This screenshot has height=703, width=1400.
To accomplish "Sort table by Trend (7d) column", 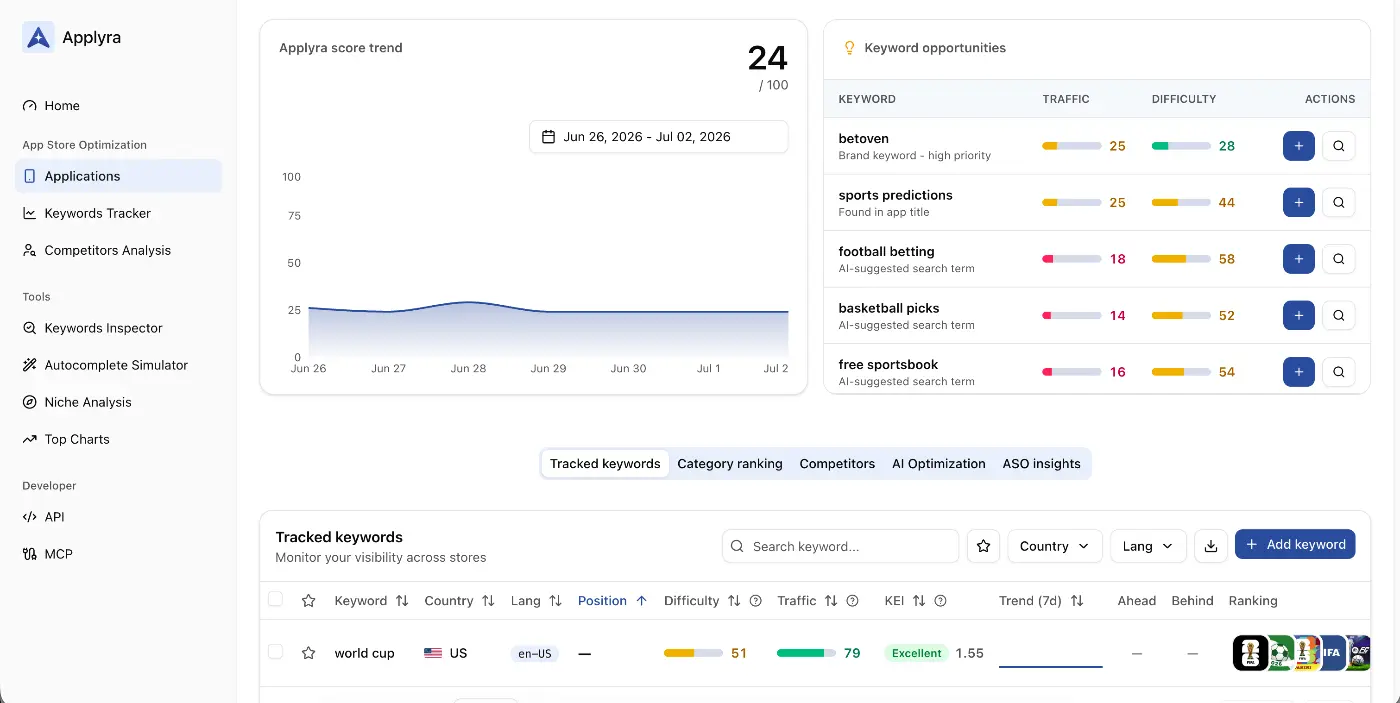I will (1041, 601).
